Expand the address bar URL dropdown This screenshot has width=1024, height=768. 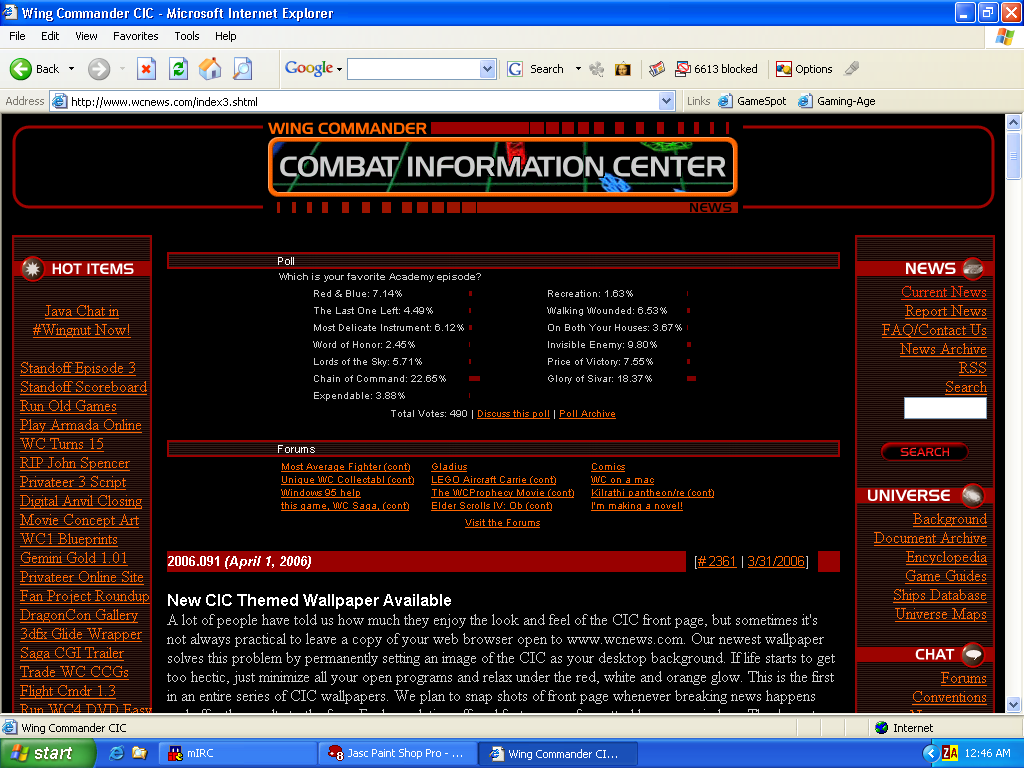pos(667,101)
